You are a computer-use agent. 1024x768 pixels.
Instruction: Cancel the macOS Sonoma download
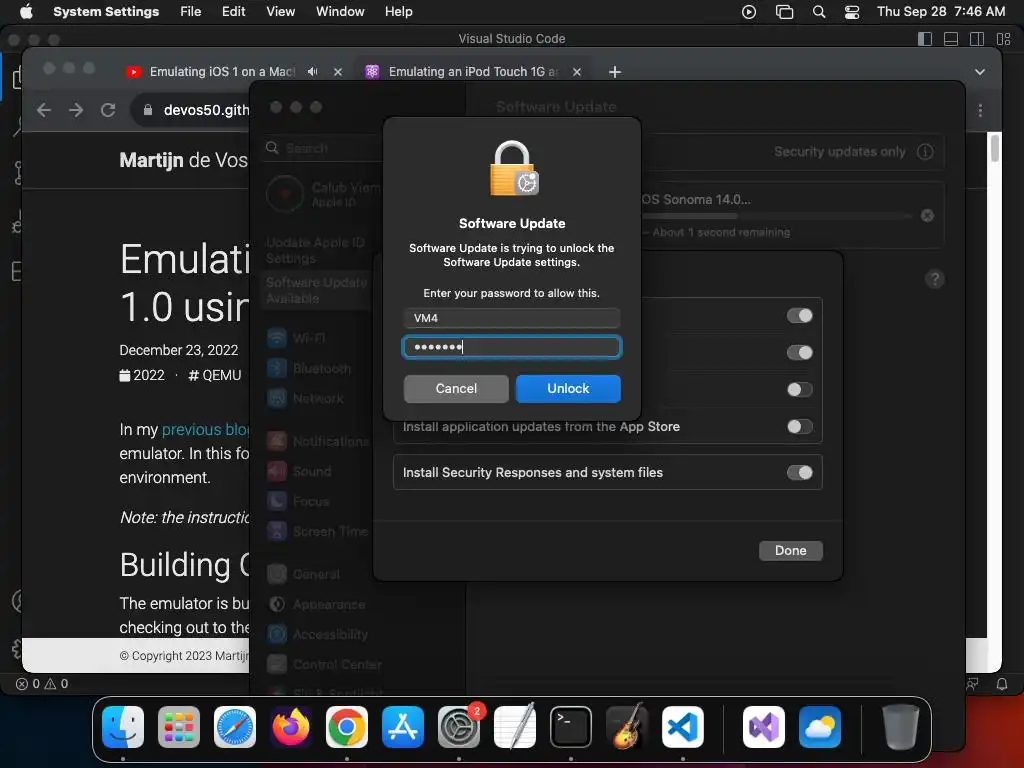click(927, 216)
